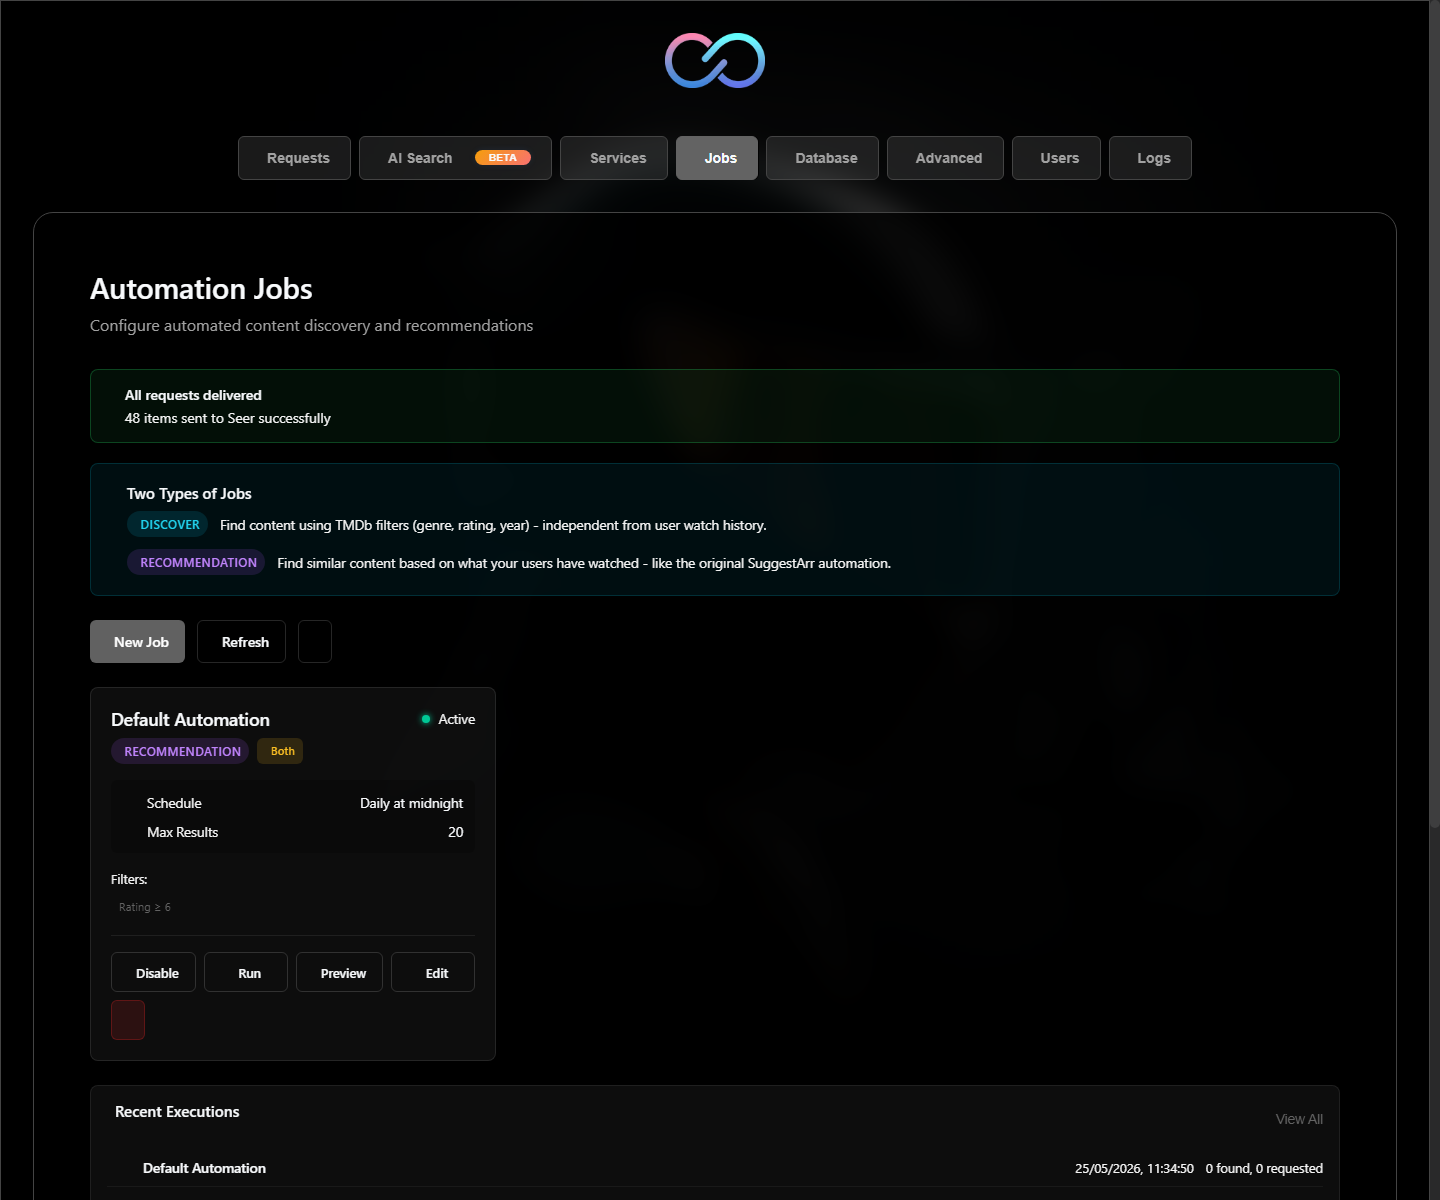Click the Recent Executions heading
The width and height of the screenshot is (1440, 1200).
click(177, 1112)
